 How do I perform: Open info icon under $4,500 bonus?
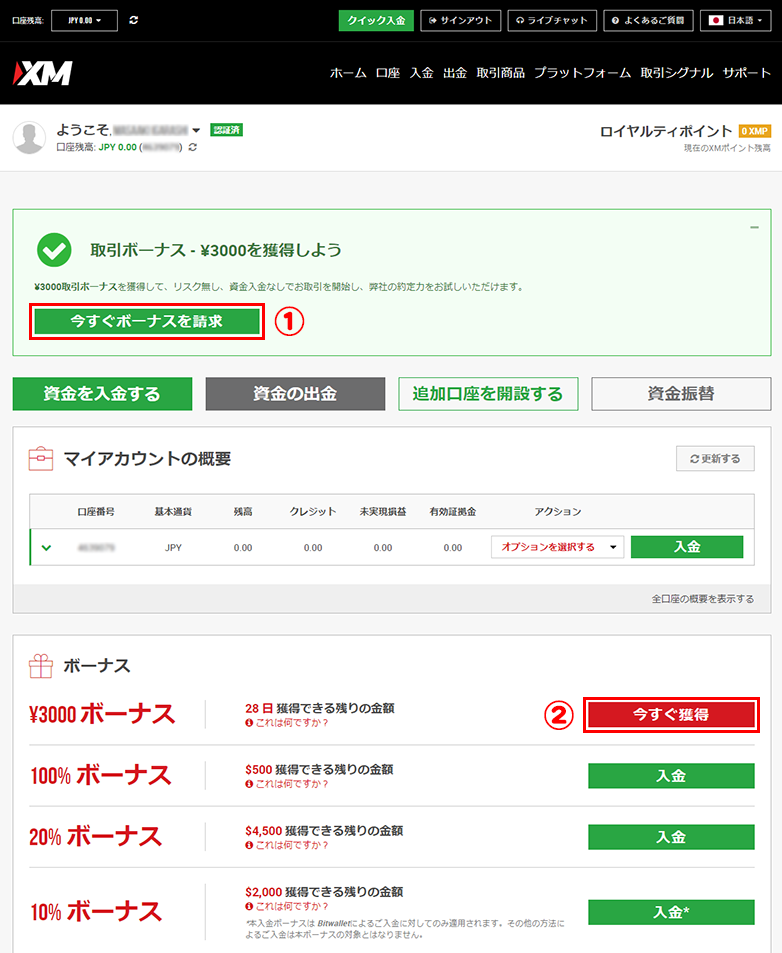[x=249, y=845]
